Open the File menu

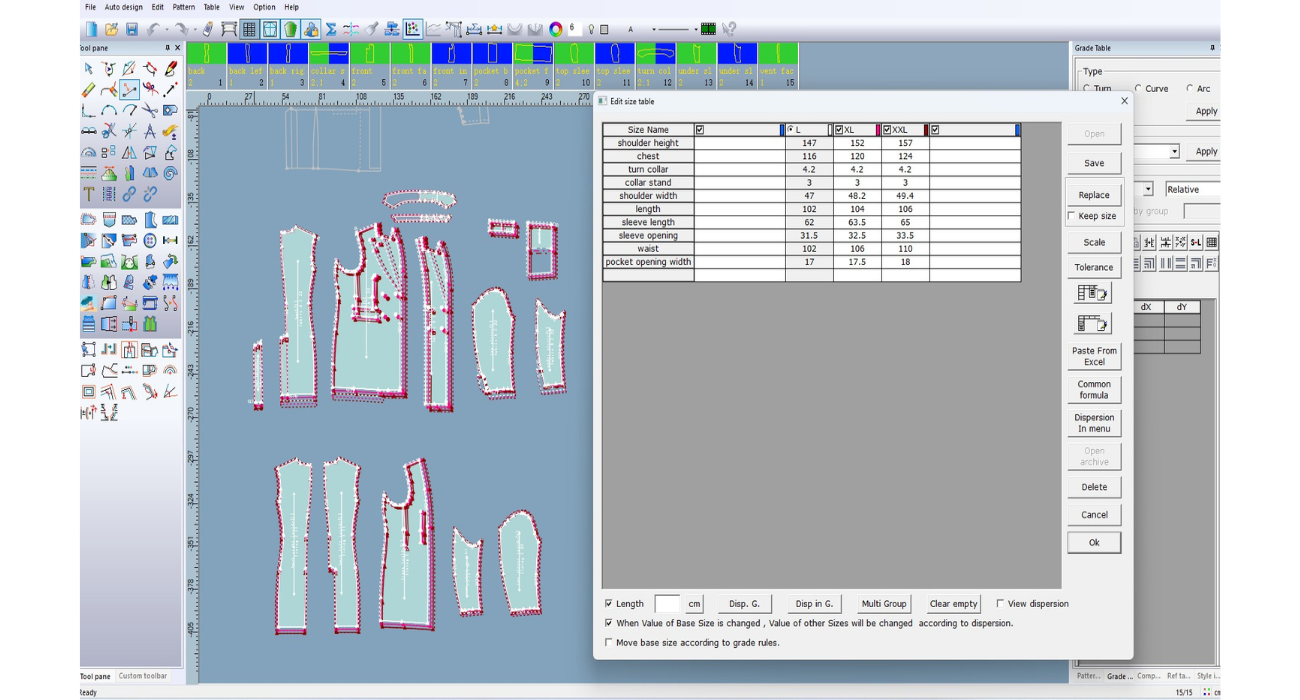pyautogui.click(x=90, y=7)
